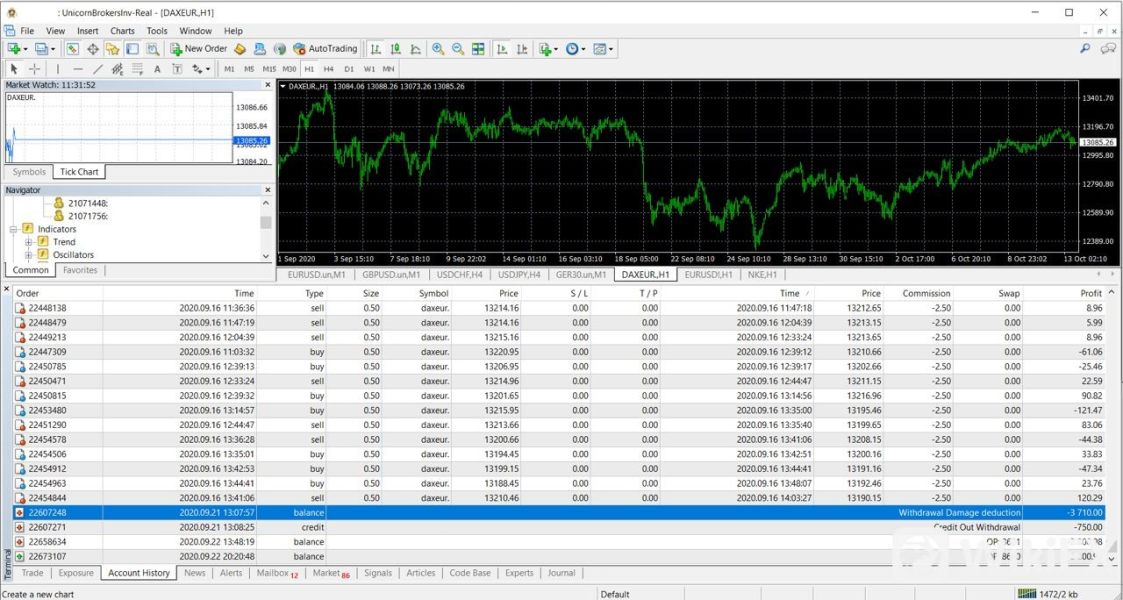Image resolution: width=1123 pixels, height=600 pixels.
Task: Switch timeframe to M15
Action: click(x=269, y=69)
